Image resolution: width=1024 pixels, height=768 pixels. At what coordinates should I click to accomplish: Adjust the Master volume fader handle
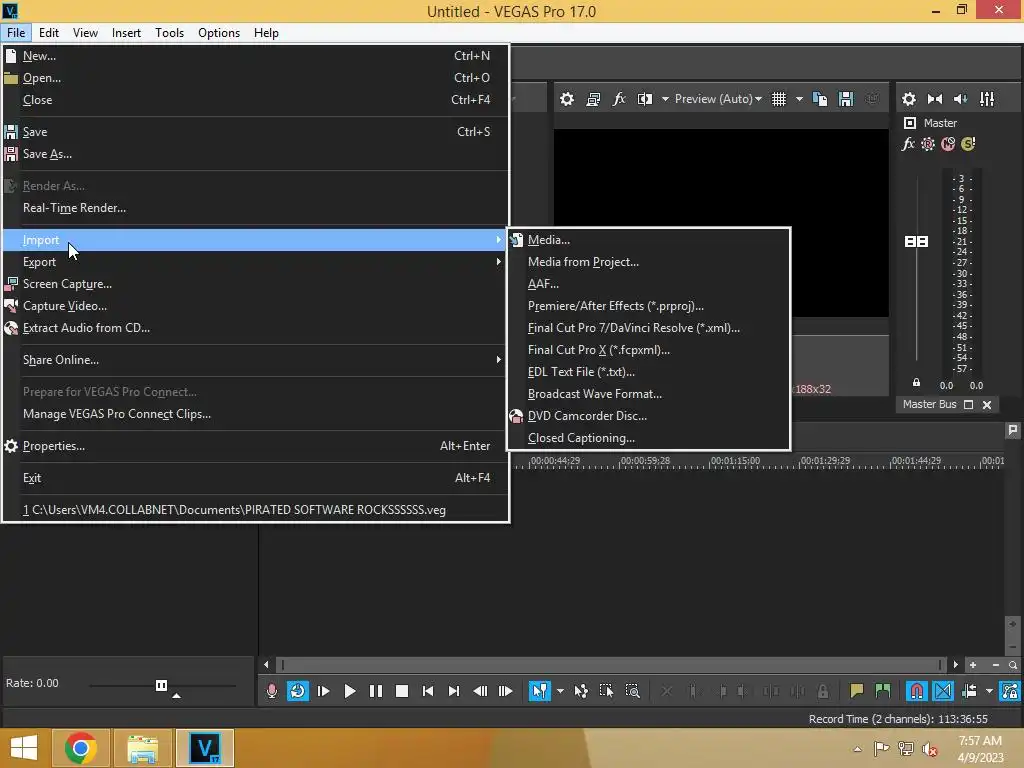coord(916,242)
